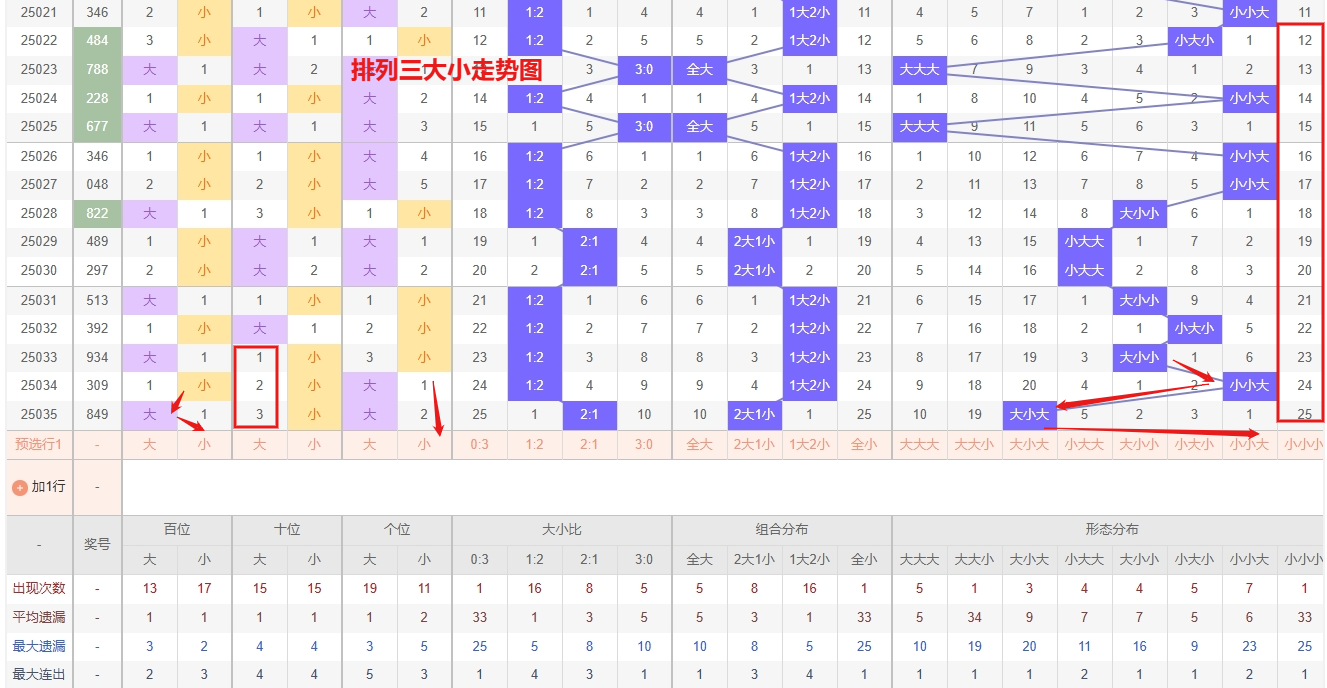Click the 最大遗漏 row label
The height and width of the screenshot is (688, 1327).
tap(39, 646)
